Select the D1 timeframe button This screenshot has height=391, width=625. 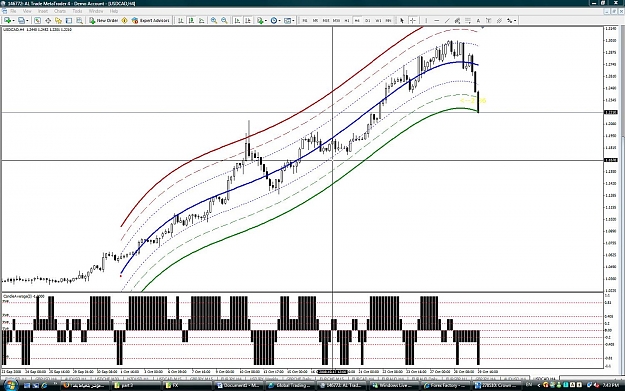point(368,20)
